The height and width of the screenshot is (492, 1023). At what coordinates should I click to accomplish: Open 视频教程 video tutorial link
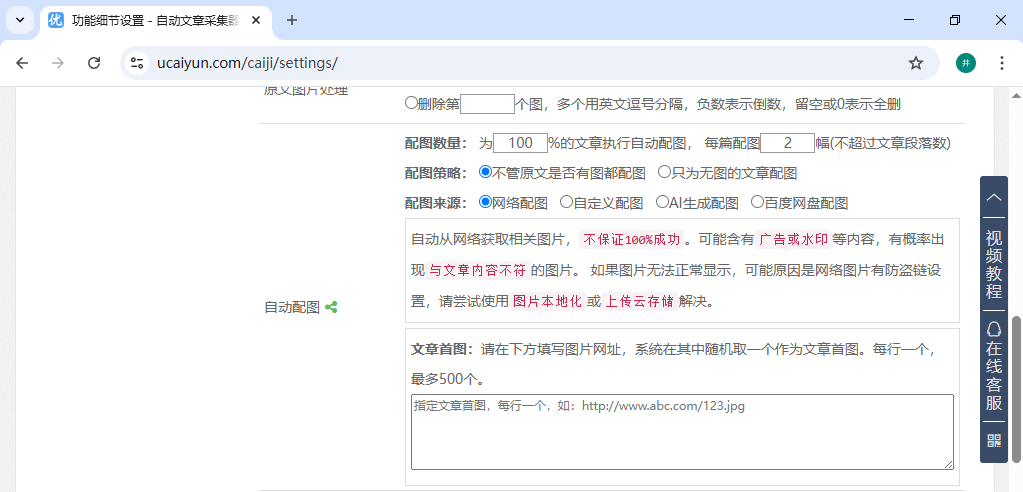coord(993,264)
